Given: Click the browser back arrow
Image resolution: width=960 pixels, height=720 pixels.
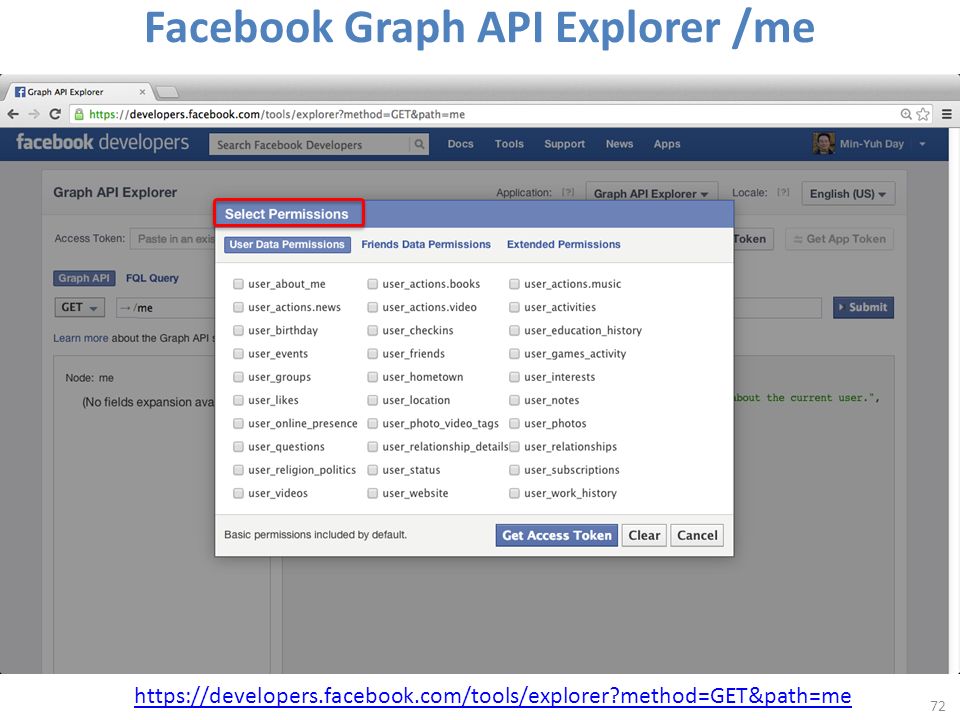Looking at the screenshot, I should pos(13,114).
